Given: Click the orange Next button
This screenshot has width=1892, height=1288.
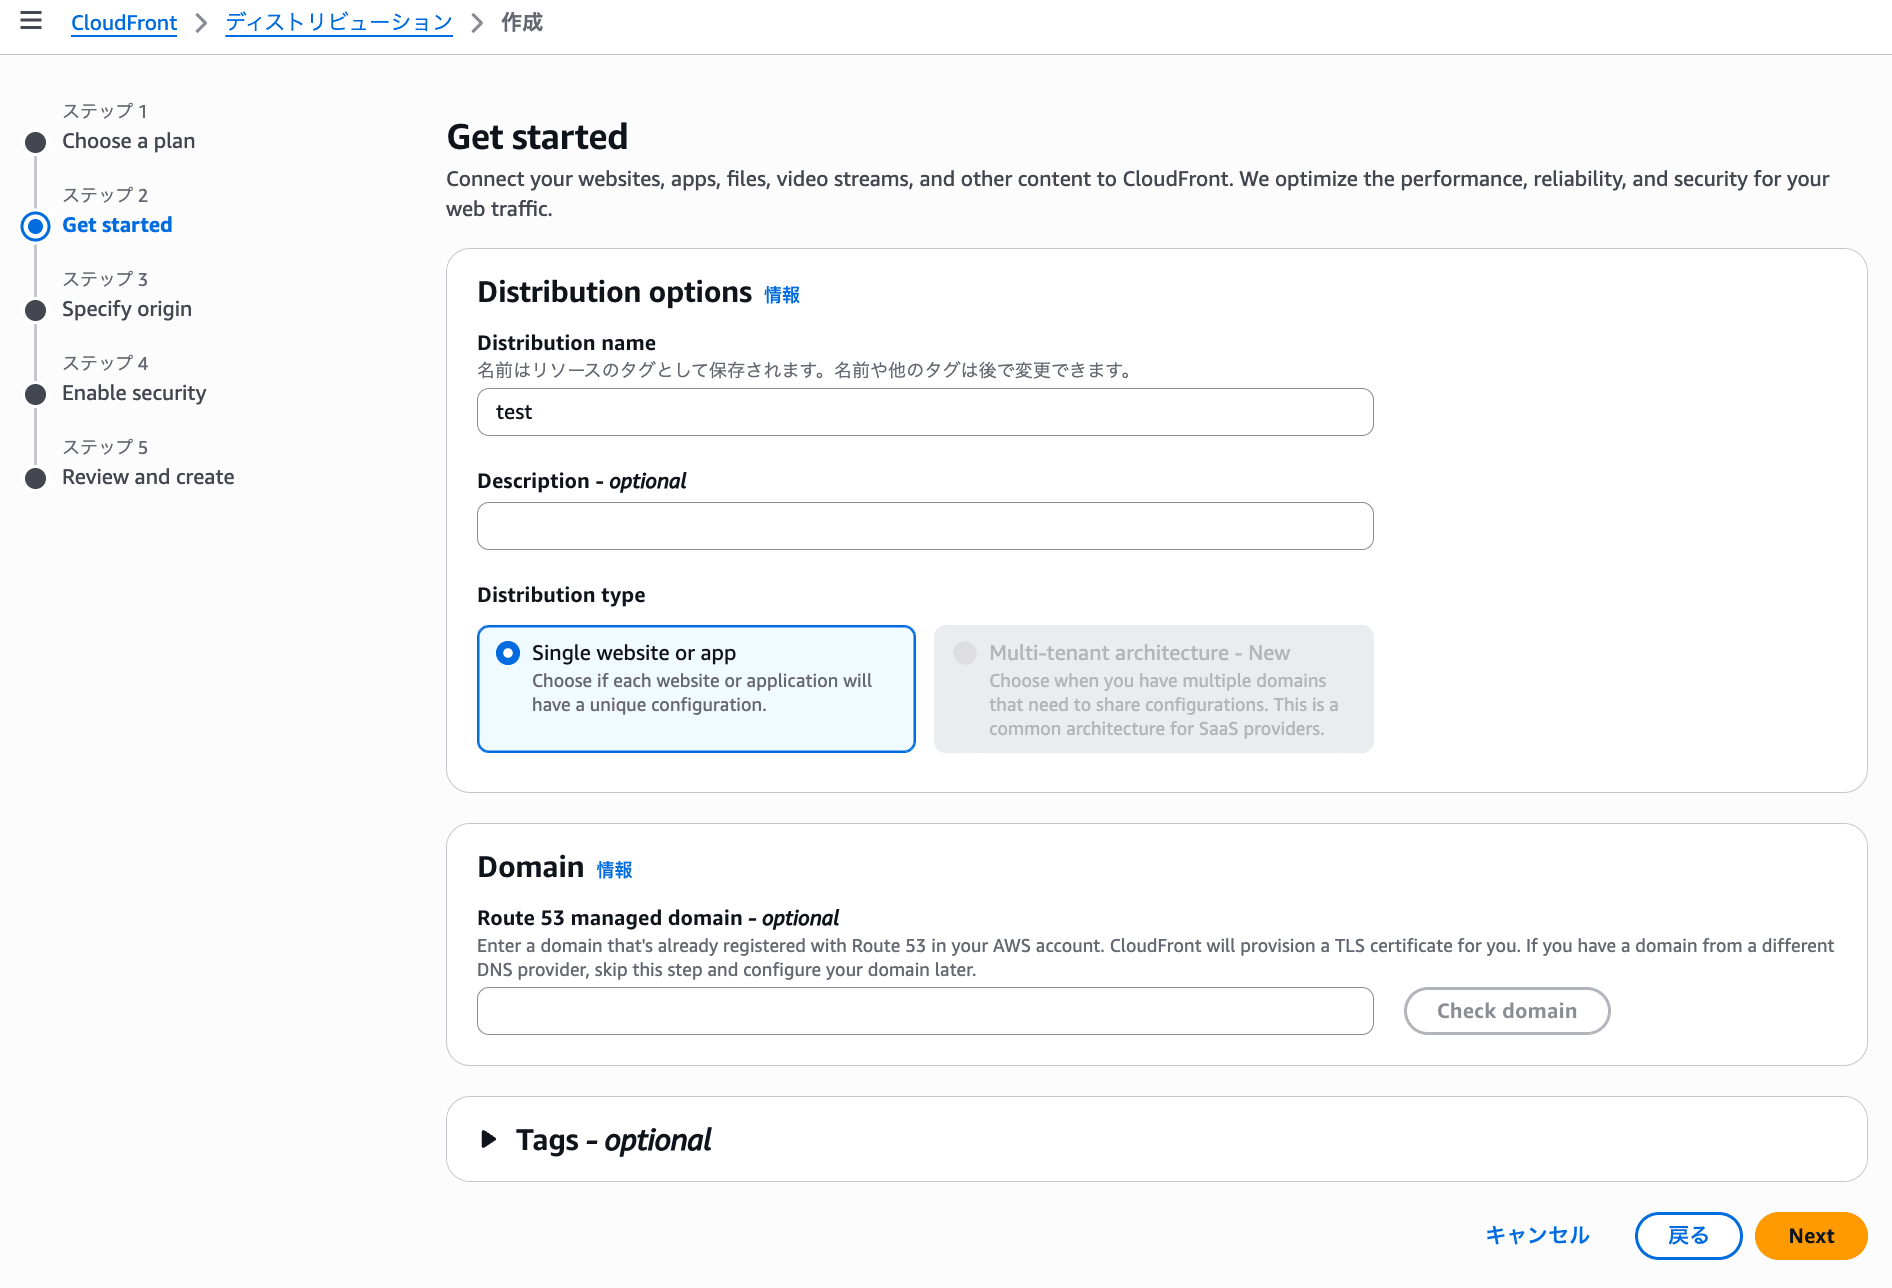Looking at the screenshot, I should (1810, 1236).
